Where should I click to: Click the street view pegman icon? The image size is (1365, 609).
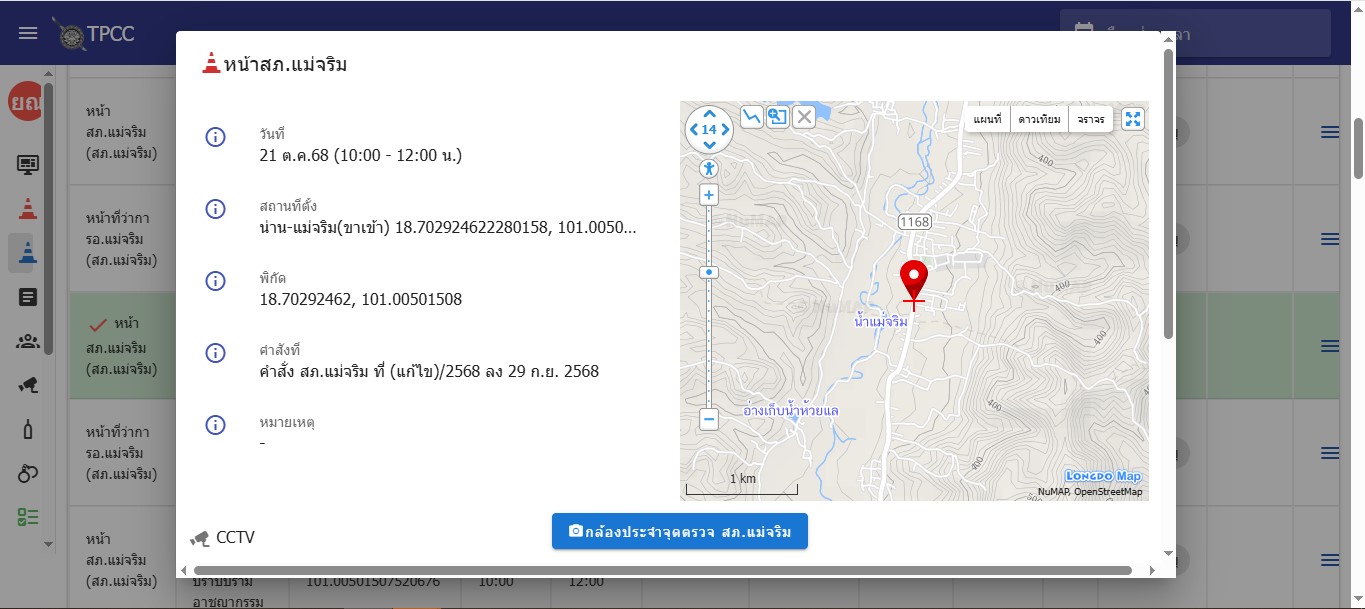click(x=709, y=168)
